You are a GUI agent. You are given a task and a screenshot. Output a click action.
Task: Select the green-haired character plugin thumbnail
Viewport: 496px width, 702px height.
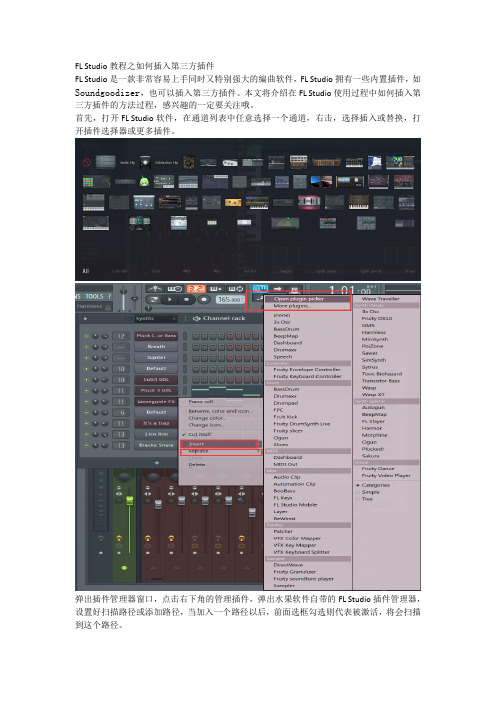coord(144,182)
